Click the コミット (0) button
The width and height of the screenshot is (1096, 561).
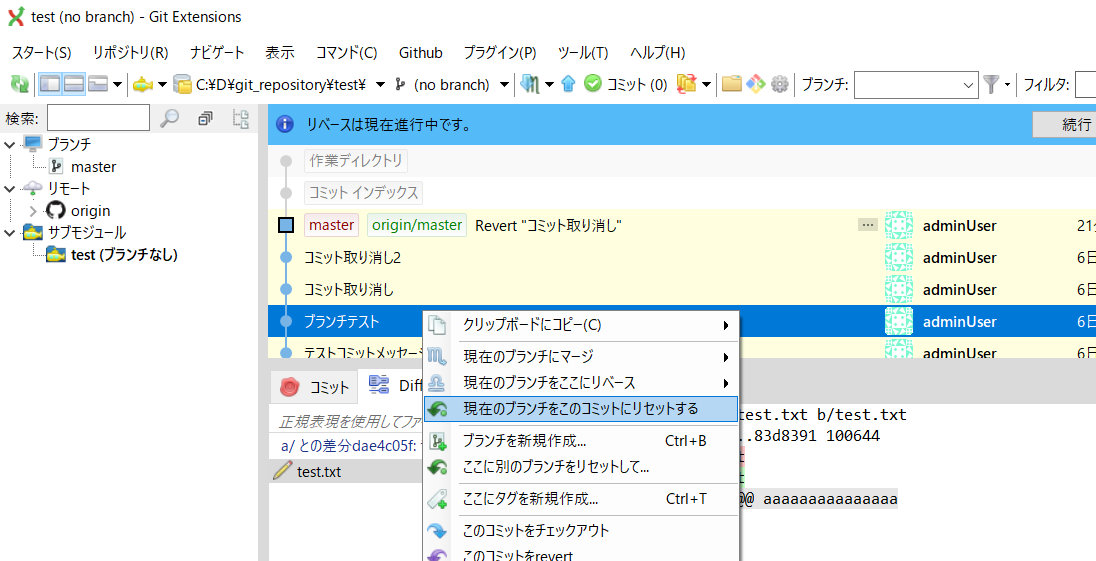(626, 85)
